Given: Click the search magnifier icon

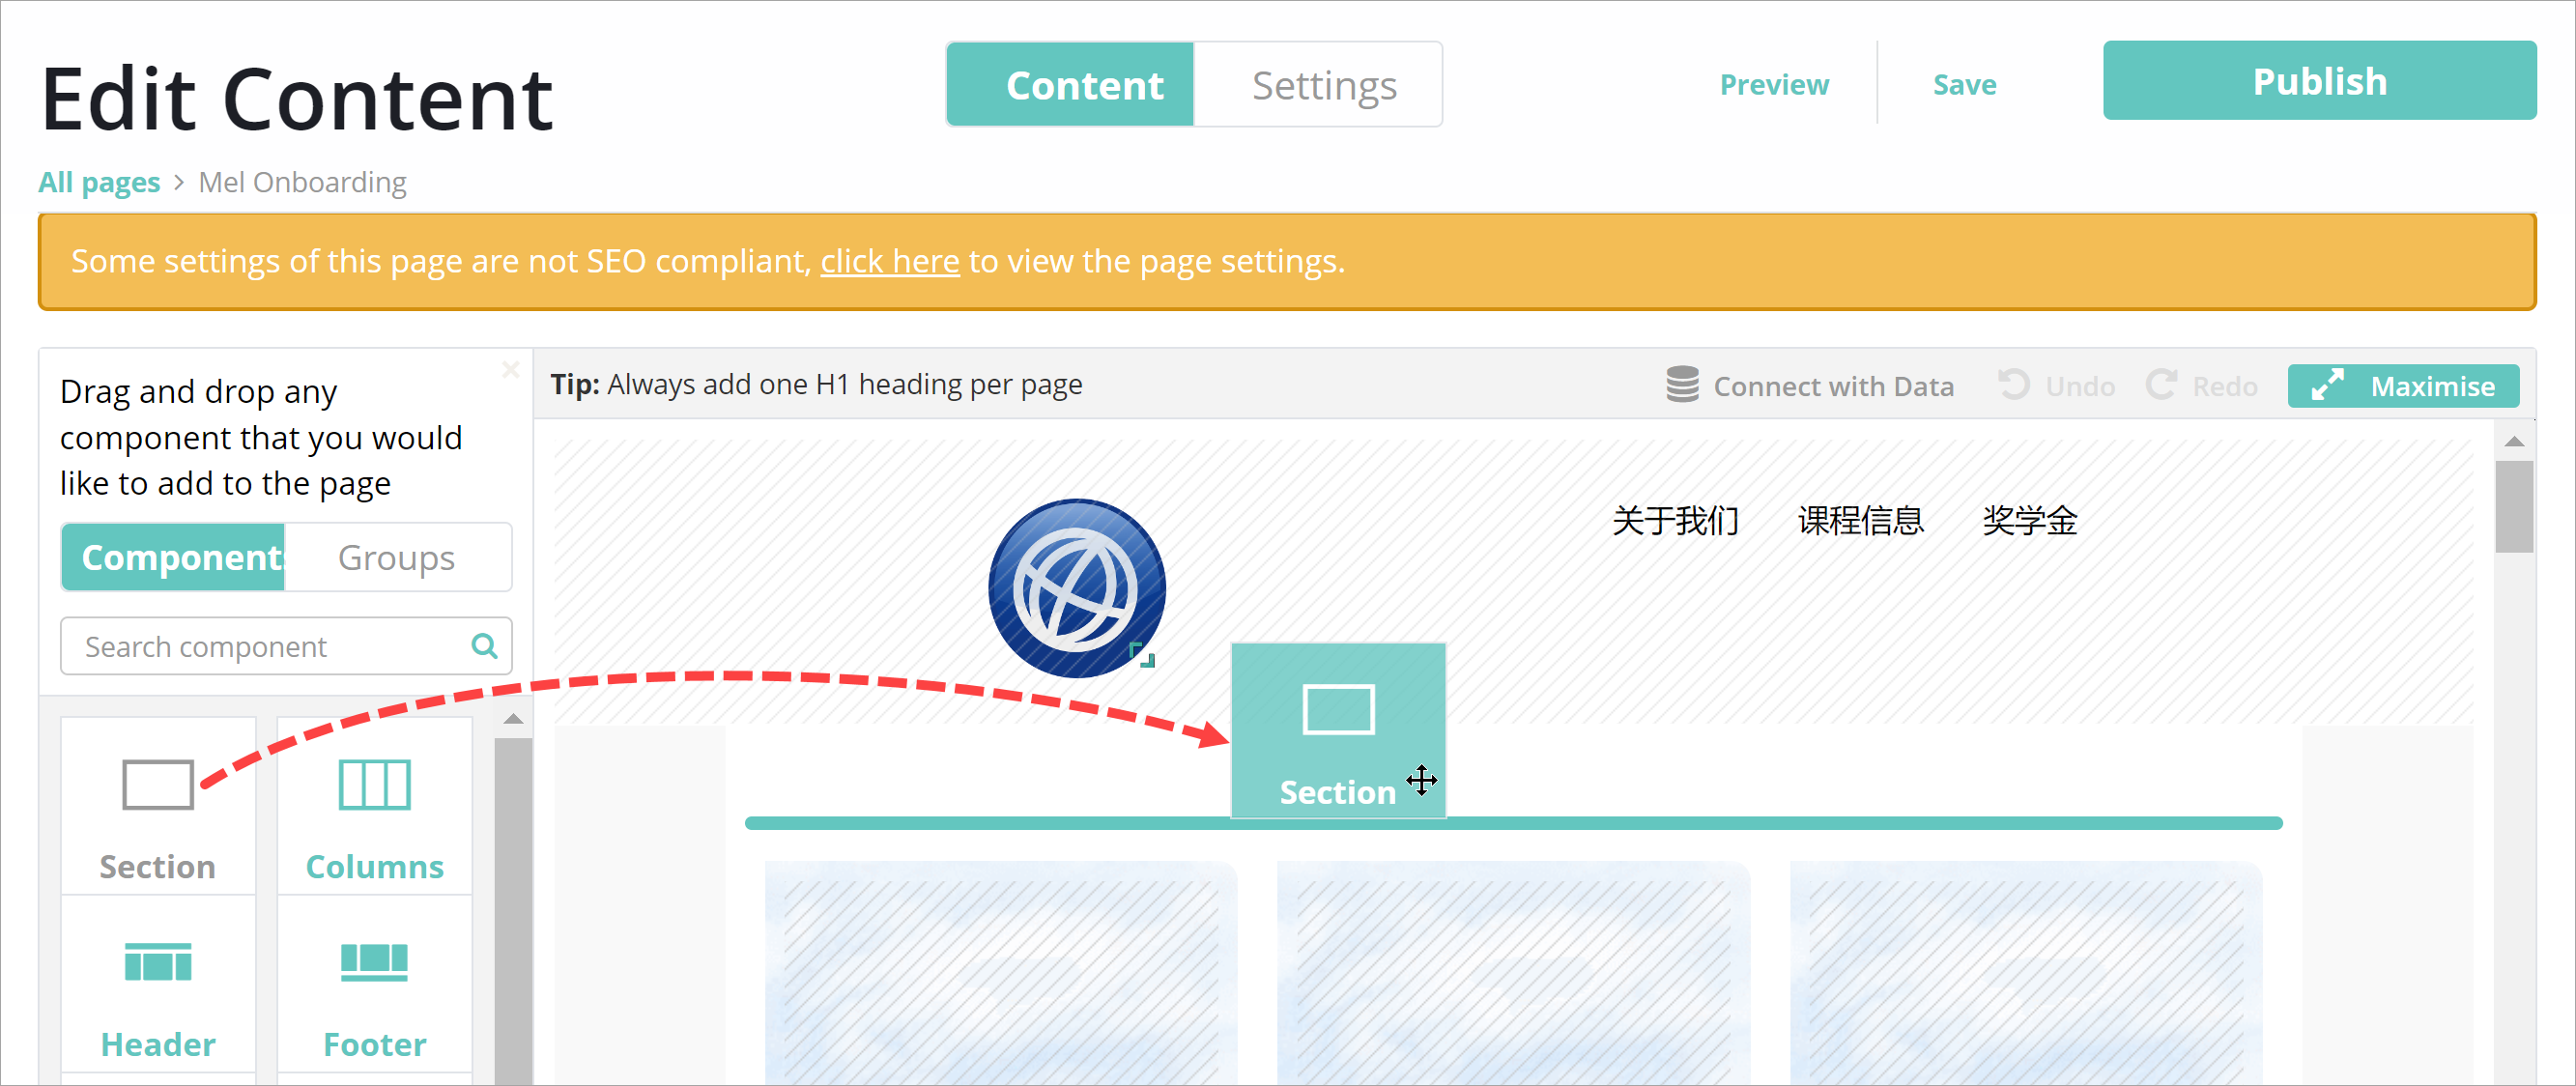Looking at the screenshot, I should point(484,646).
